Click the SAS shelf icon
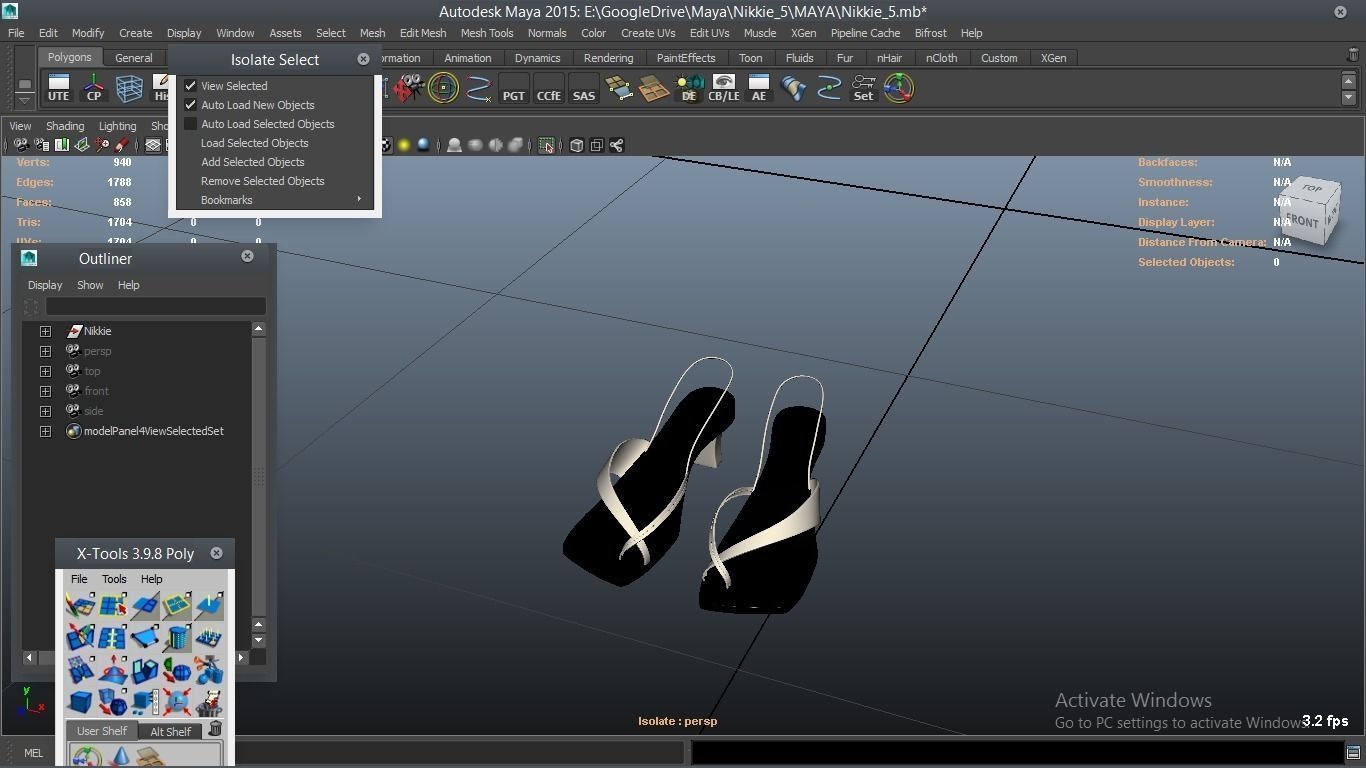1366x768 pixels. pos(584,88)
